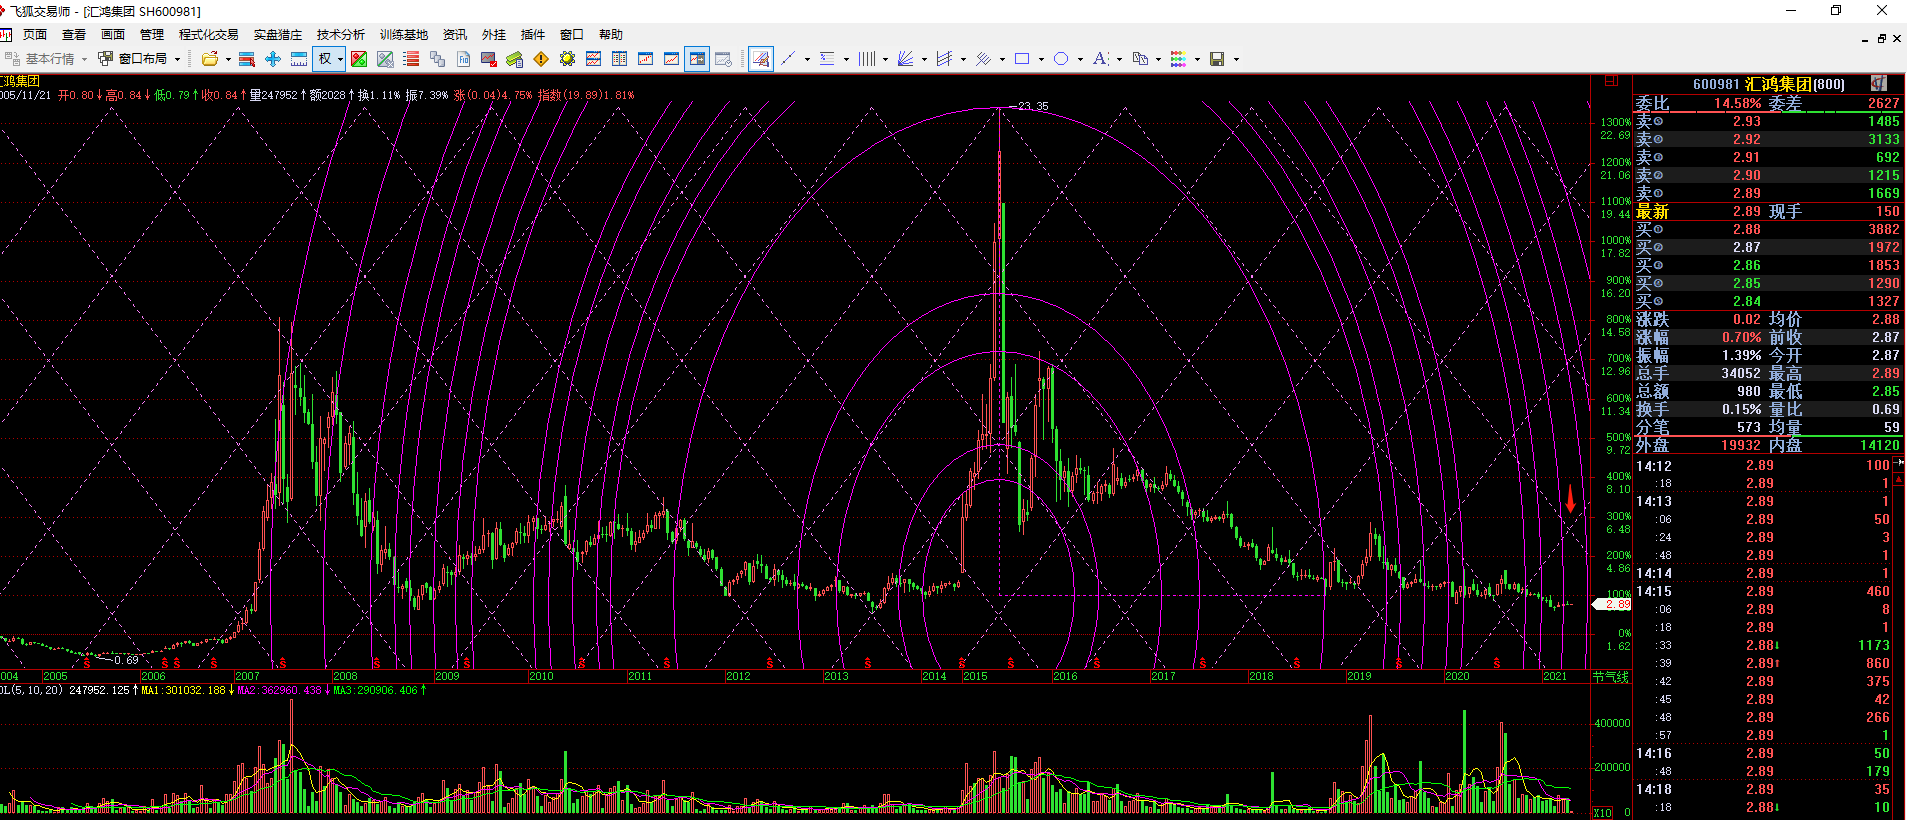This screenshot has width=1907, height=820.
Task: Select the blue crosshair move tool
Action: [x=272, y=59]
